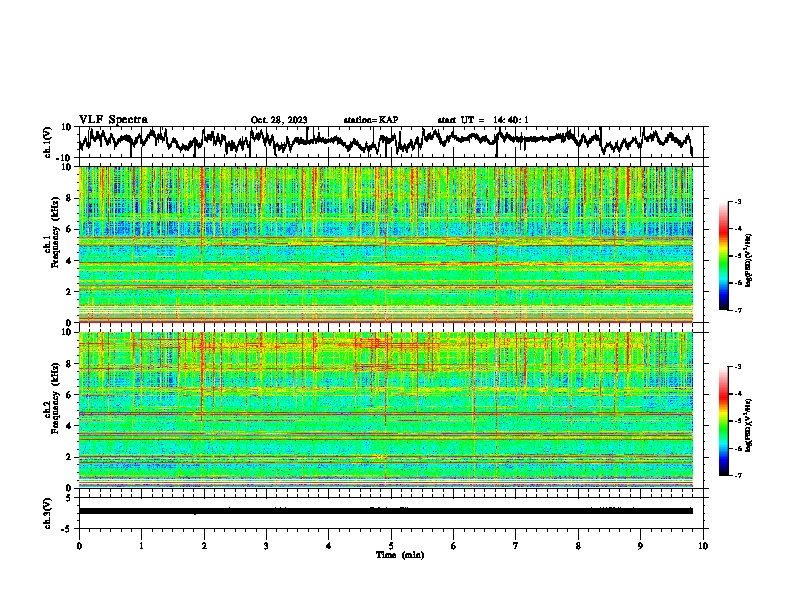Click the "station=KAP" header label
Viewport: 792px width, 612px height.
click(371, 120)
